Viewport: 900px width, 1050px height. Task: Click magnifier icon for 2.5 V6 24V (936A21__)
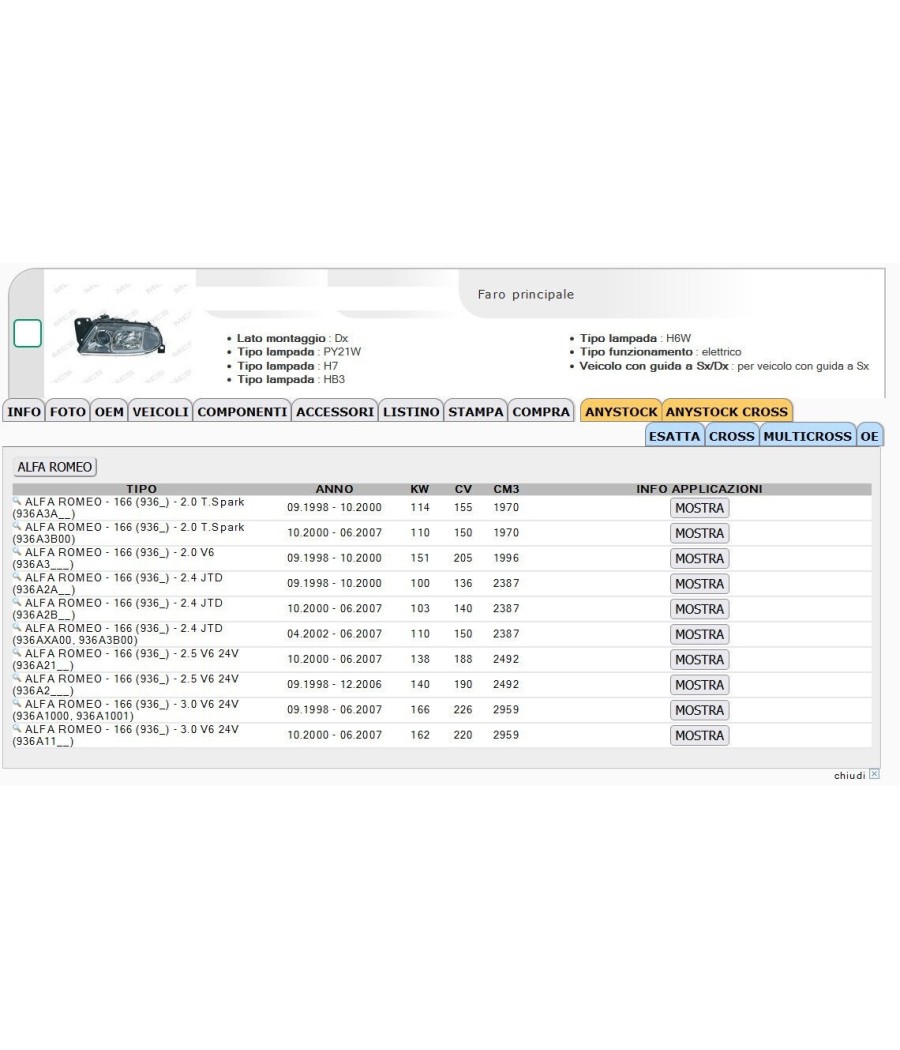(17, 653)
